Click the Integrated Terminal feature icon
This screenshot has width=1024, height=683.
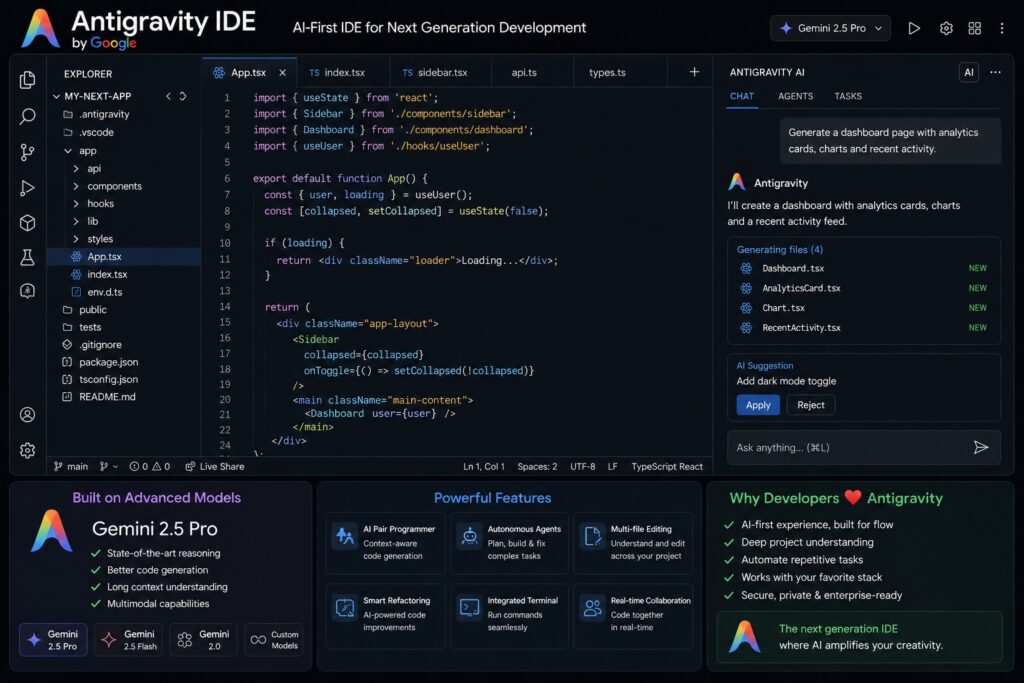(469, 608)
